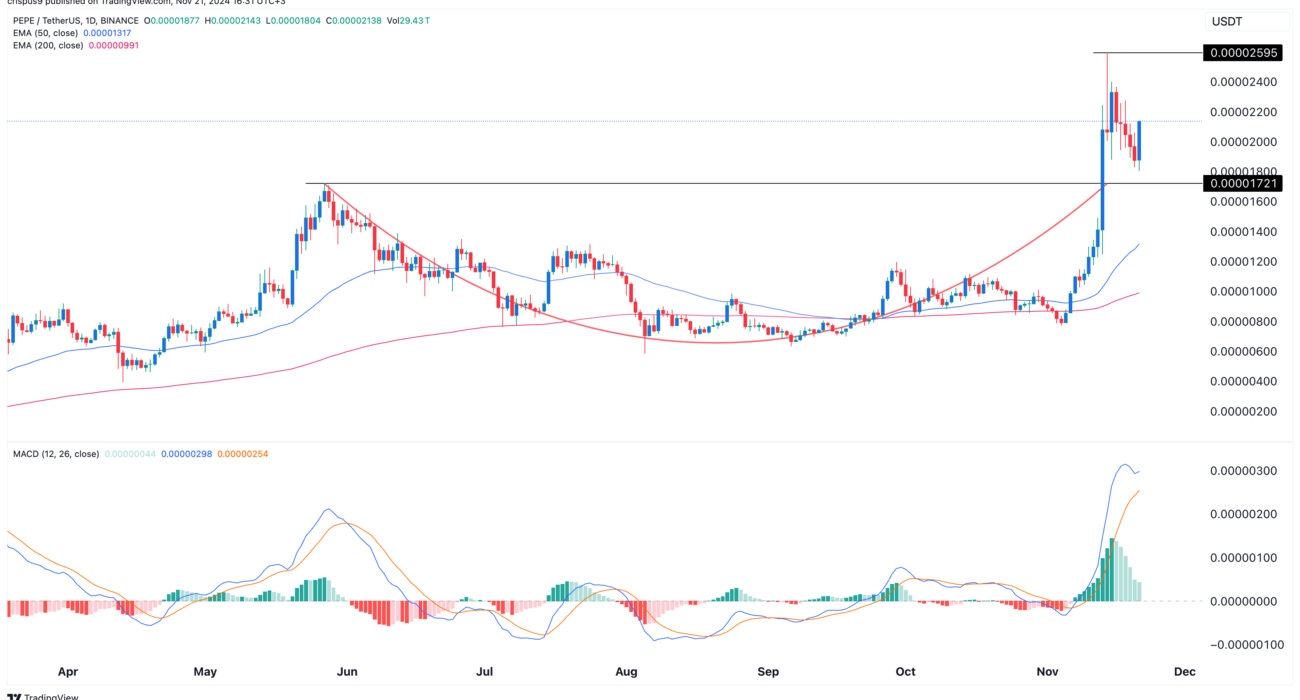Click the Oct label on time axis

tap(905, 673)
